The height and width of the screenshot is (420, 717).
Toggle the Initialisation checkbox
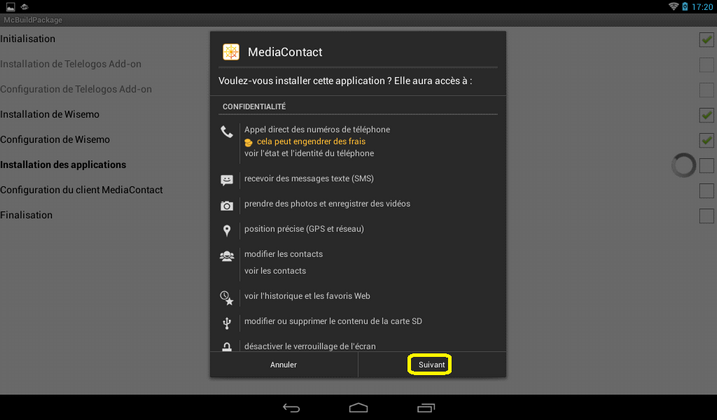[x=706, y=40]
